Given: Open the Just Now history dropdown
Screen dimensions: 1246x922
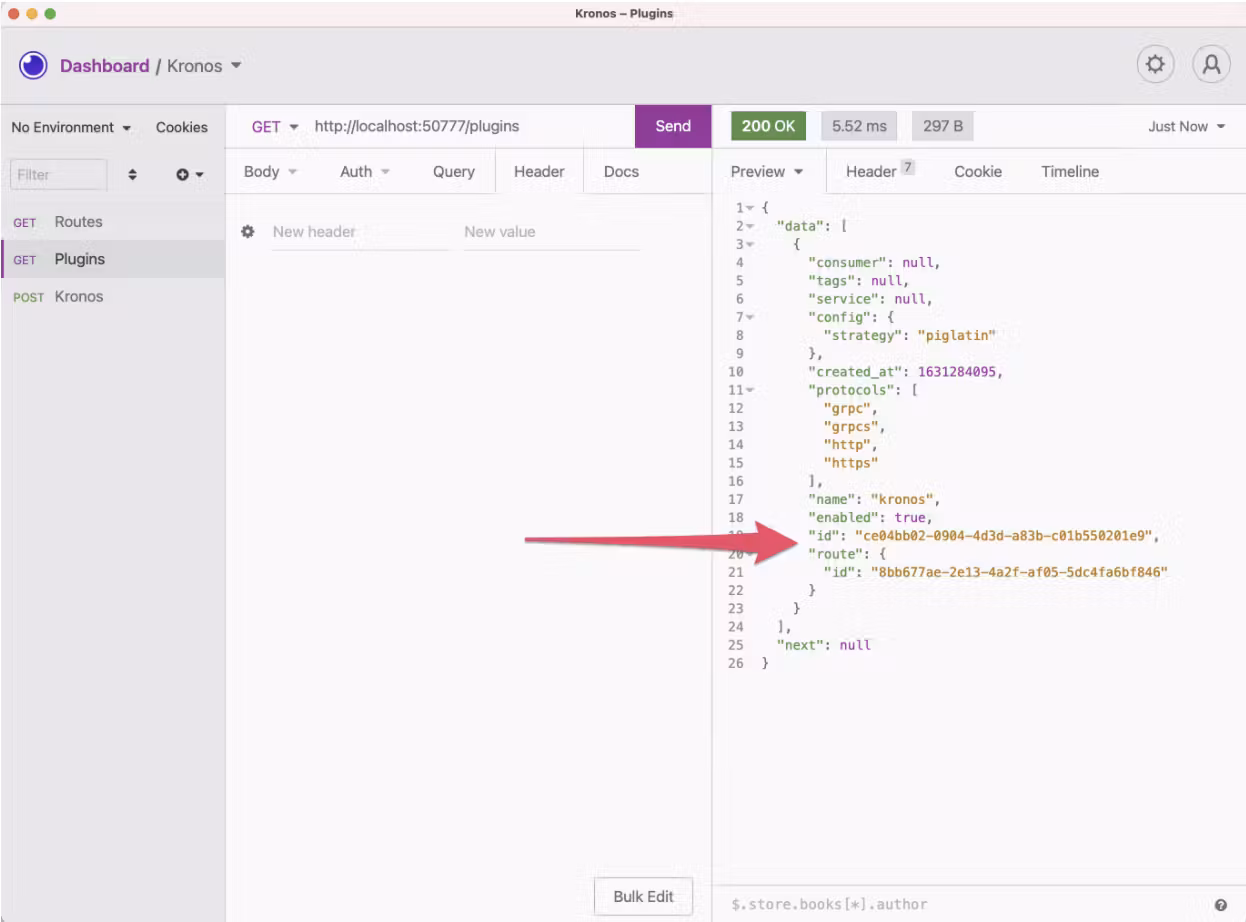Looking at the screenshot, I should tap(1186, 126).
